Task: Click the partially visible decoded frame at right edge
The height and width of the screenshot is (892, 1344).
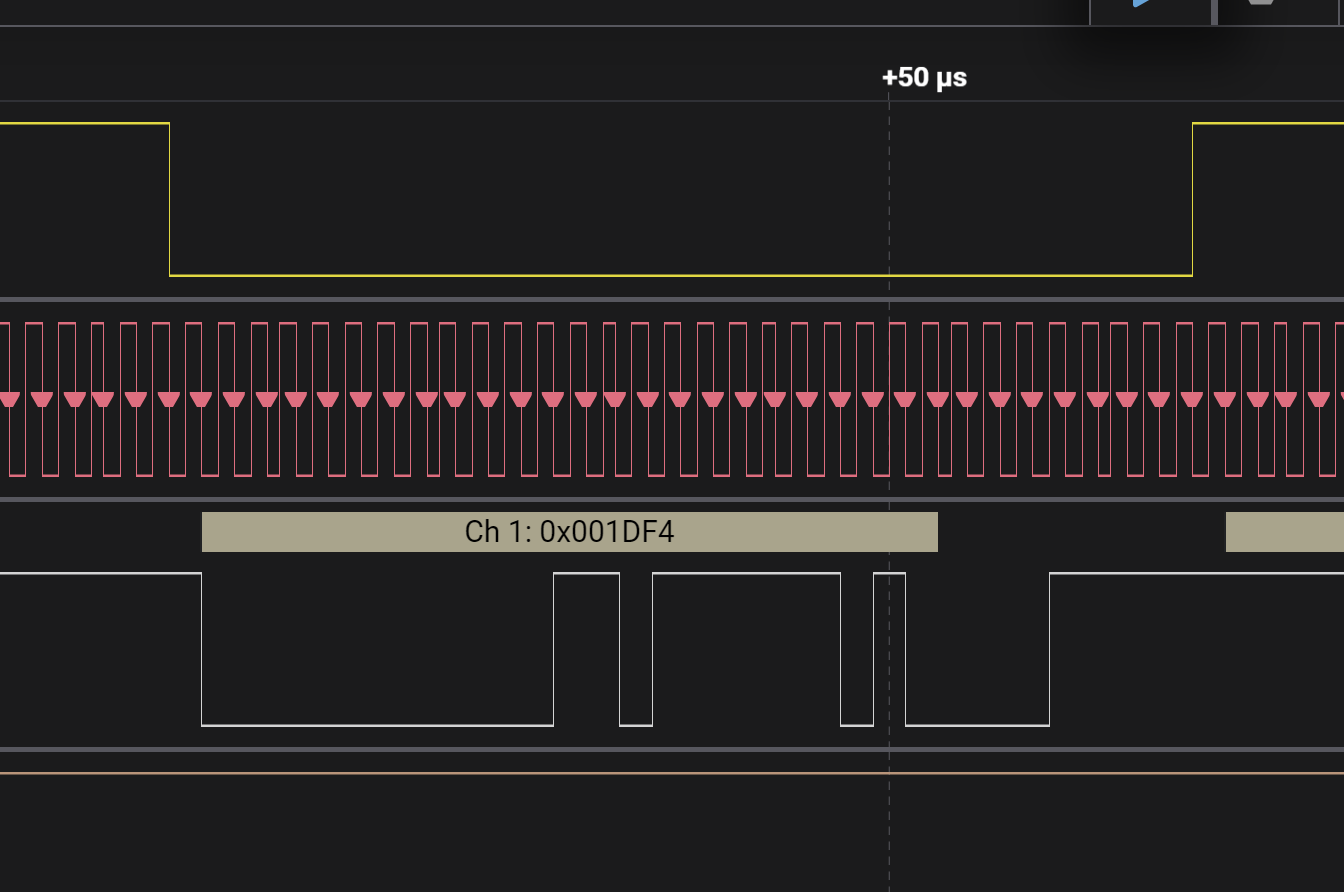Action: (x=1284, y=532)
